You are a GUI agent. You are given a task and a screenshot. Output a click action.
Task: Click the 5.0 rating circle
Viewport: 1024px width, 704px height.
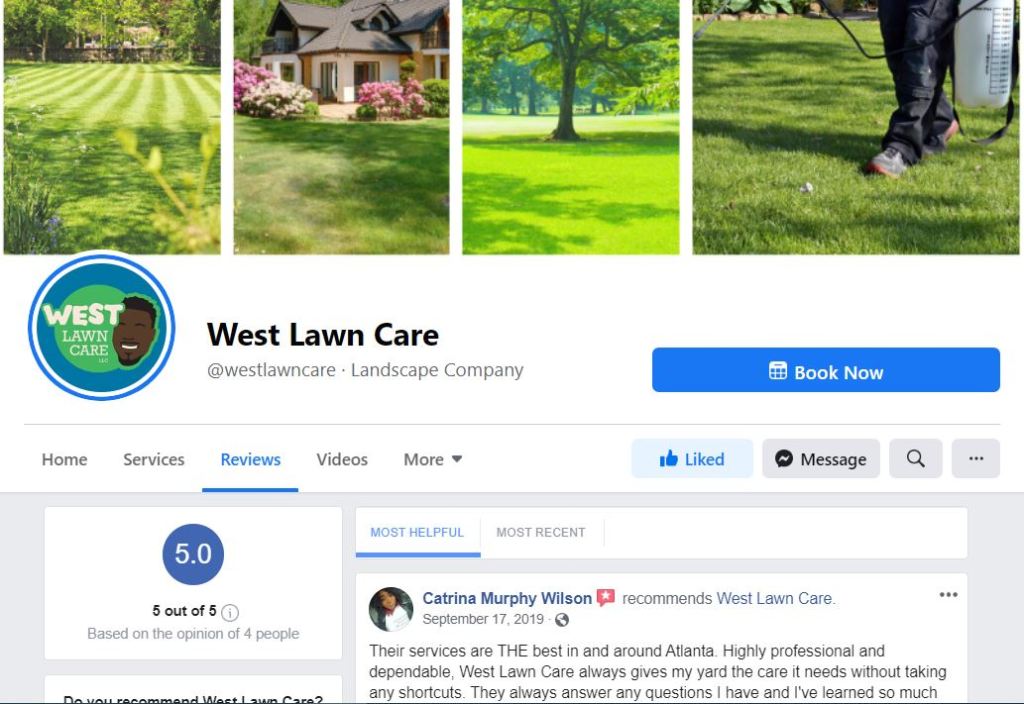tap(193, 554)
